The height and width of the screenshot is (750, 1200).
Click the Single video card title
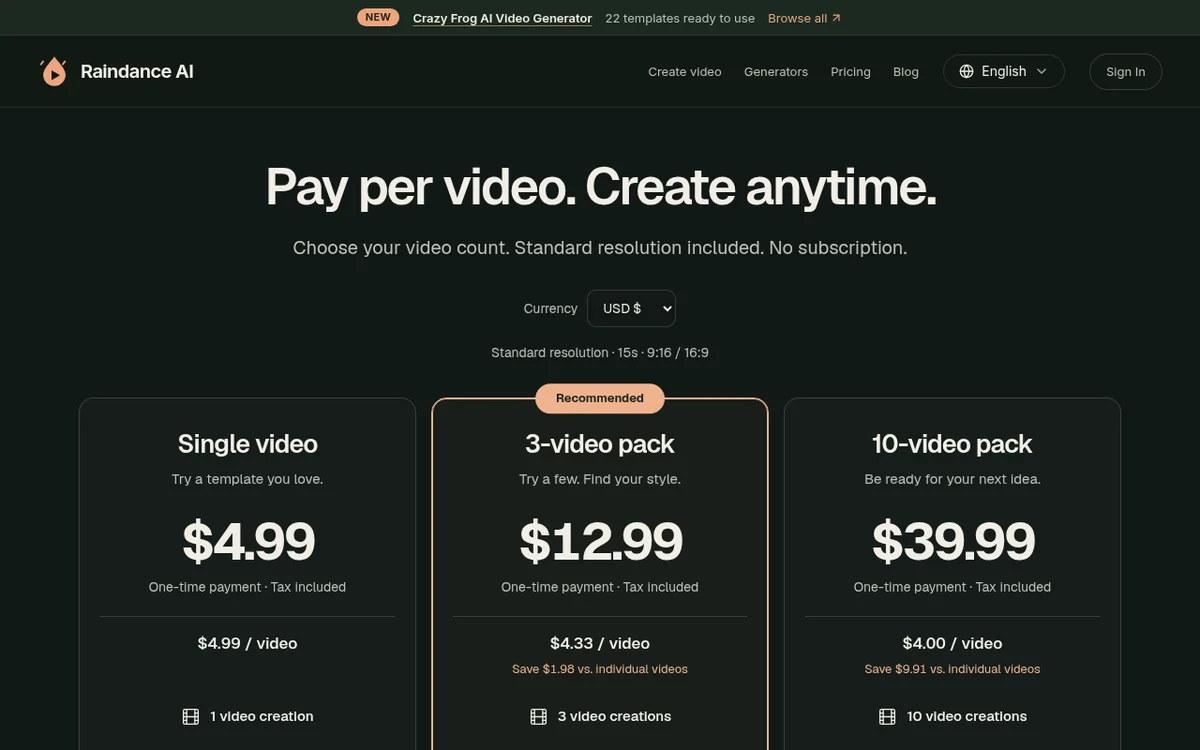click(x=248, y=444)
